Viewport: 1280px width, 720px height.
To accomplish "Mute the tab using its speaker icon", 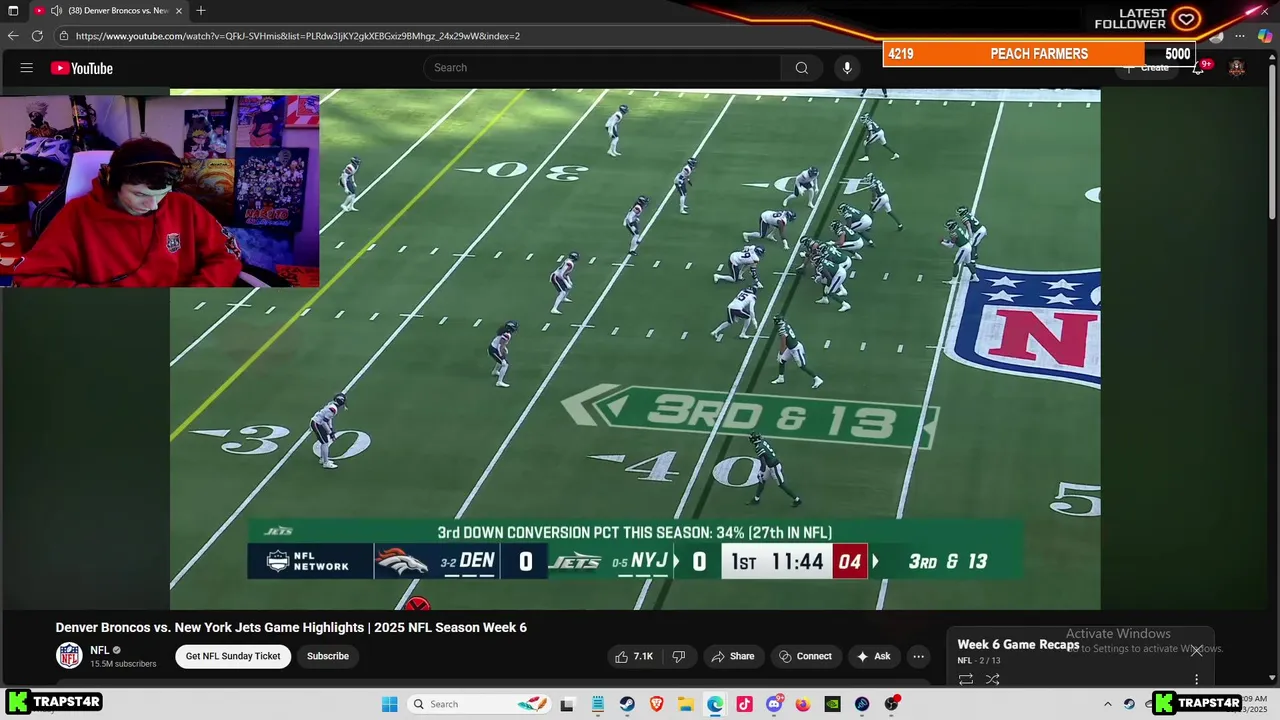I will coord(56,11).
